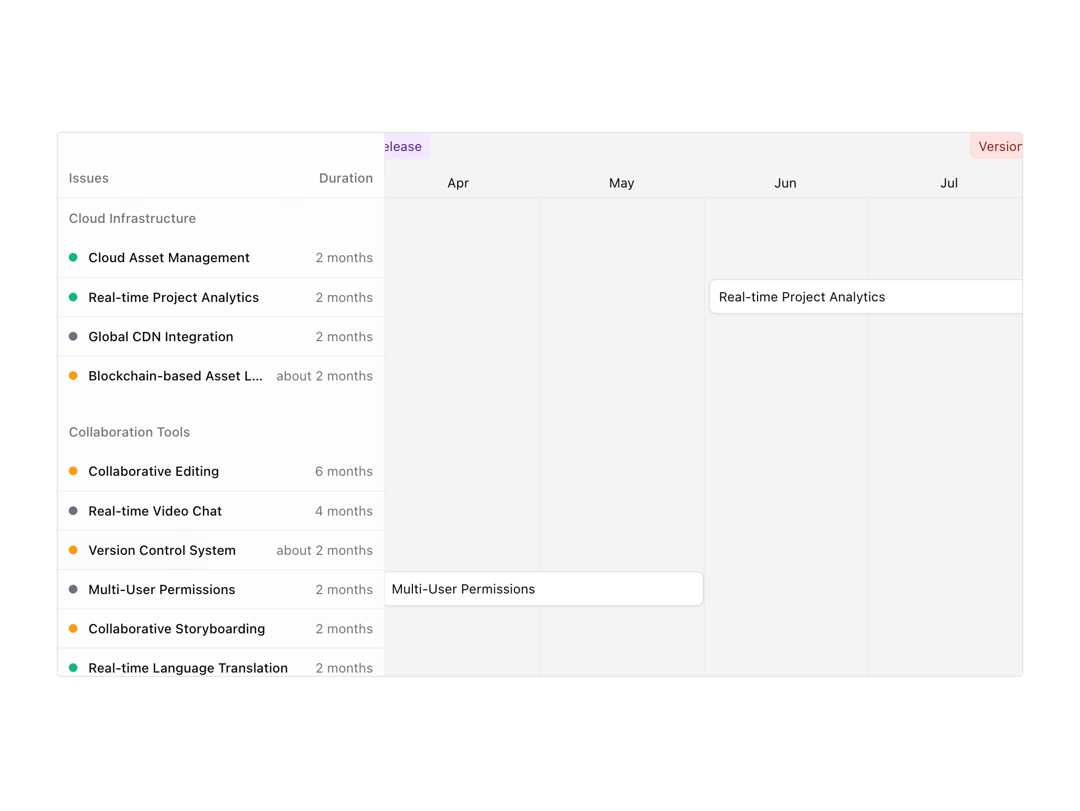This screenshot has height=811, width=1080.
Task: Click the gray status dot for Real-time Video Chat
Action: point(73,511)
